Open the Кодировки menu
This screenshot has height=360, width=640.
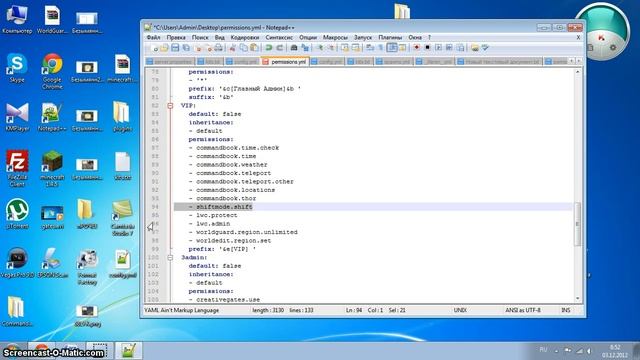(245, 37)
